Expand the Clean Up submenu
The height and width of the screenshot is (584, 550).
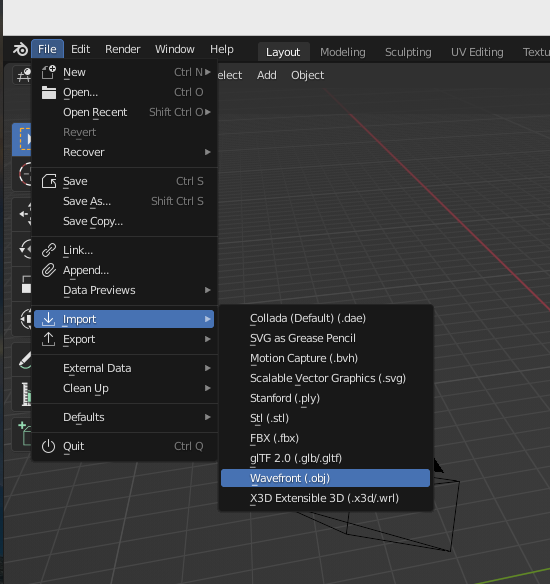pyautogui.click(x=124, y=388)
